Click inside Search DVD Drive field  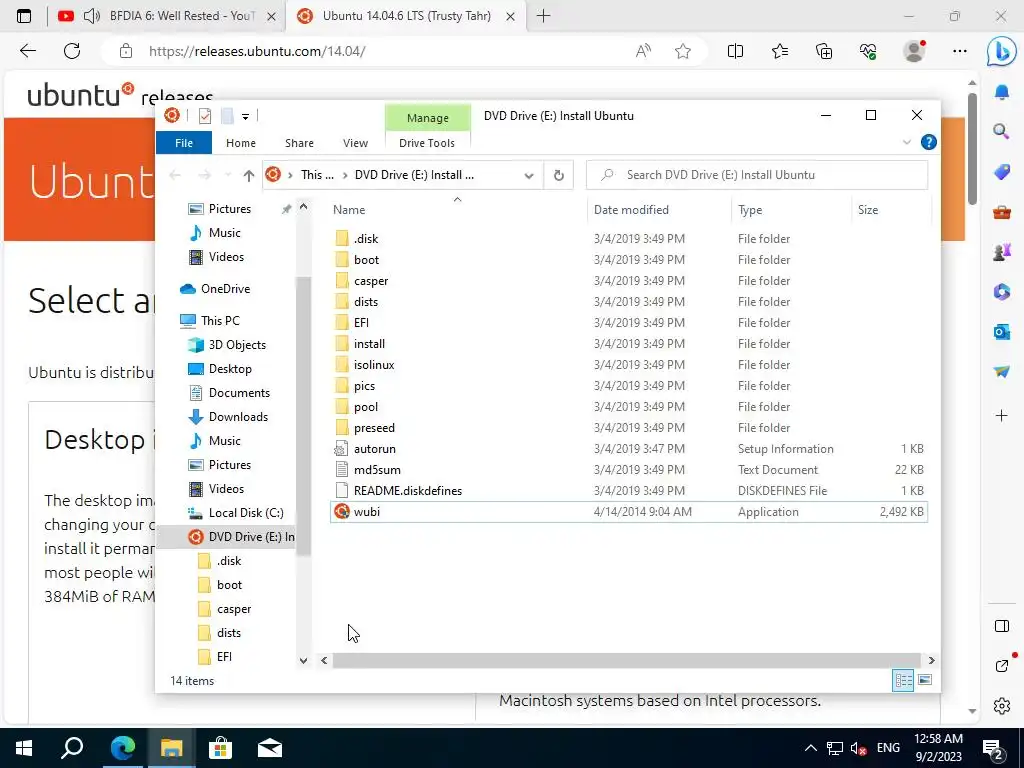pyautogui.click(x=757, y=175)
